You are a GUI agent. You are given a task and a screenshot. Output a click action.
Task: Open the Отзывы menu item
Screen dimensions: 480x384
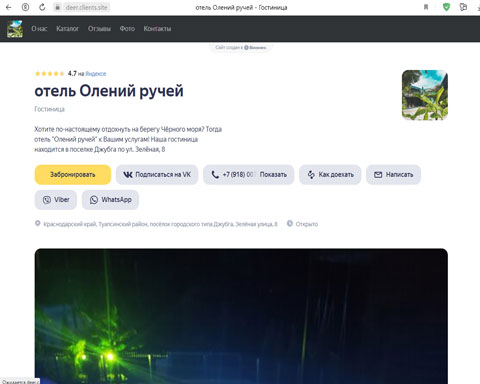point(99,29)
